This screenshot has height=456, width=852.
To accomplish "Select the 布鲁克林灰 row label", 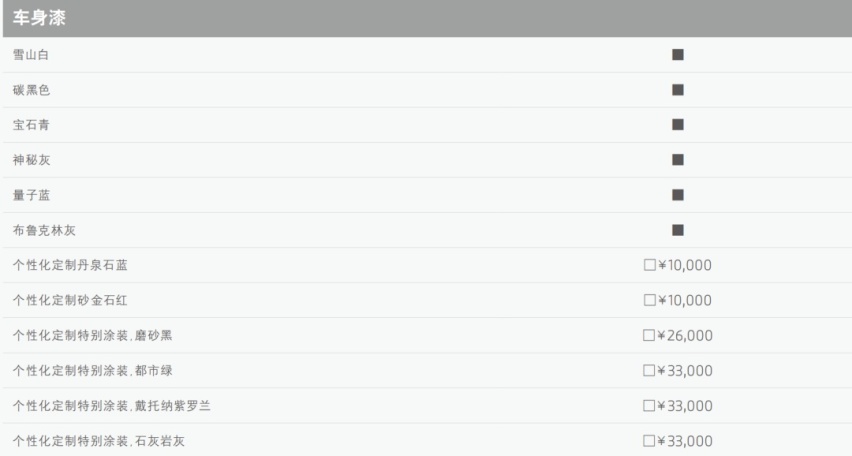I will click(x=44, y=230).
